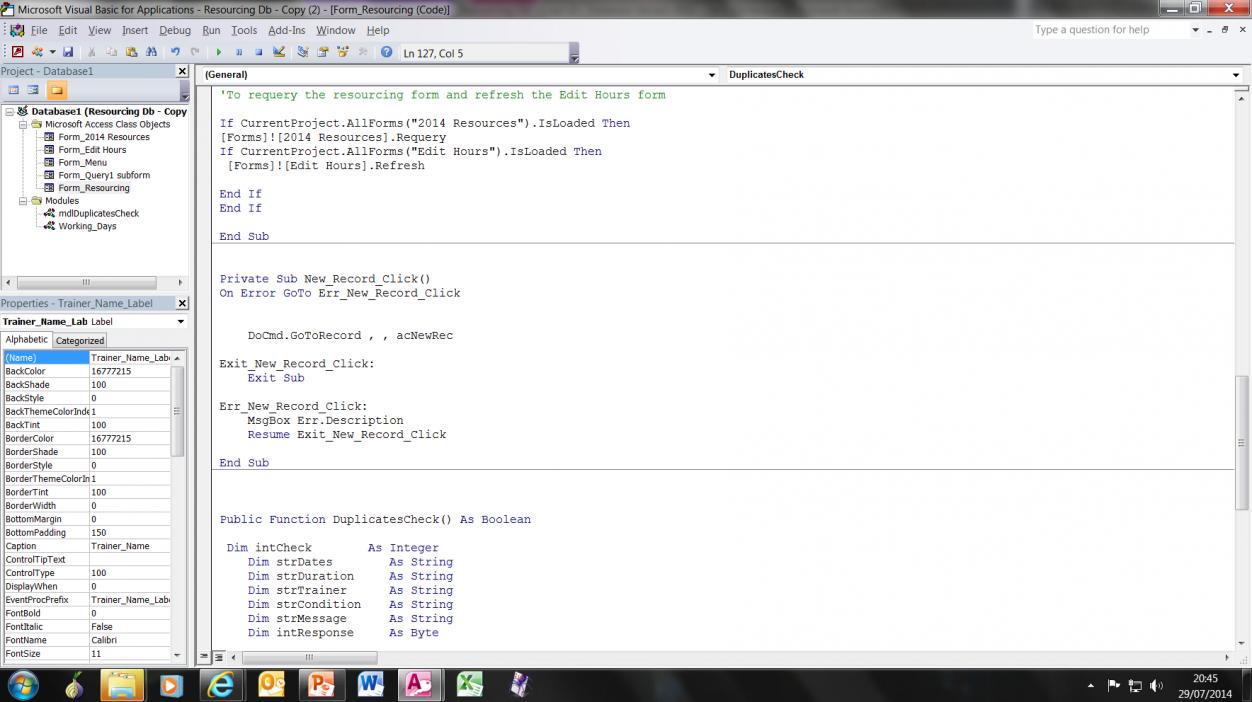This screenshot has width=1252, height=702.
Task: Click the Type a question for help box
Action: (x=1110, y=30)
